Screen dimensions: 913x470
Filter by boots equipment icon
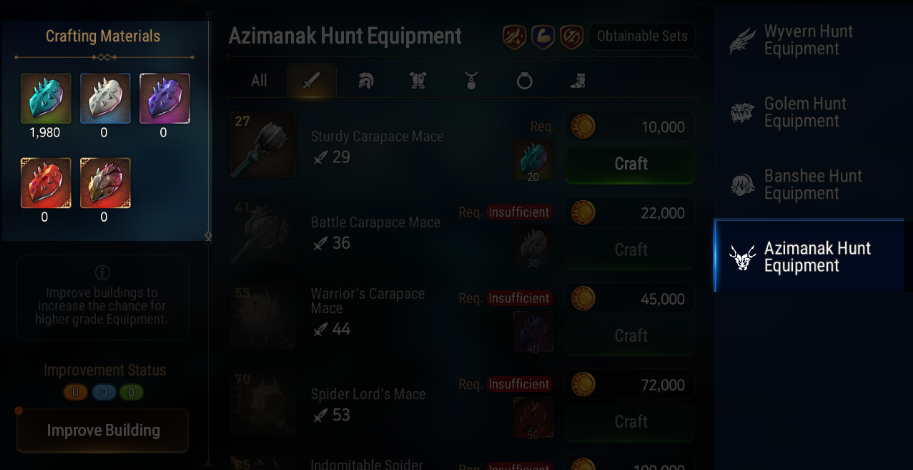(x=578, y=81)
